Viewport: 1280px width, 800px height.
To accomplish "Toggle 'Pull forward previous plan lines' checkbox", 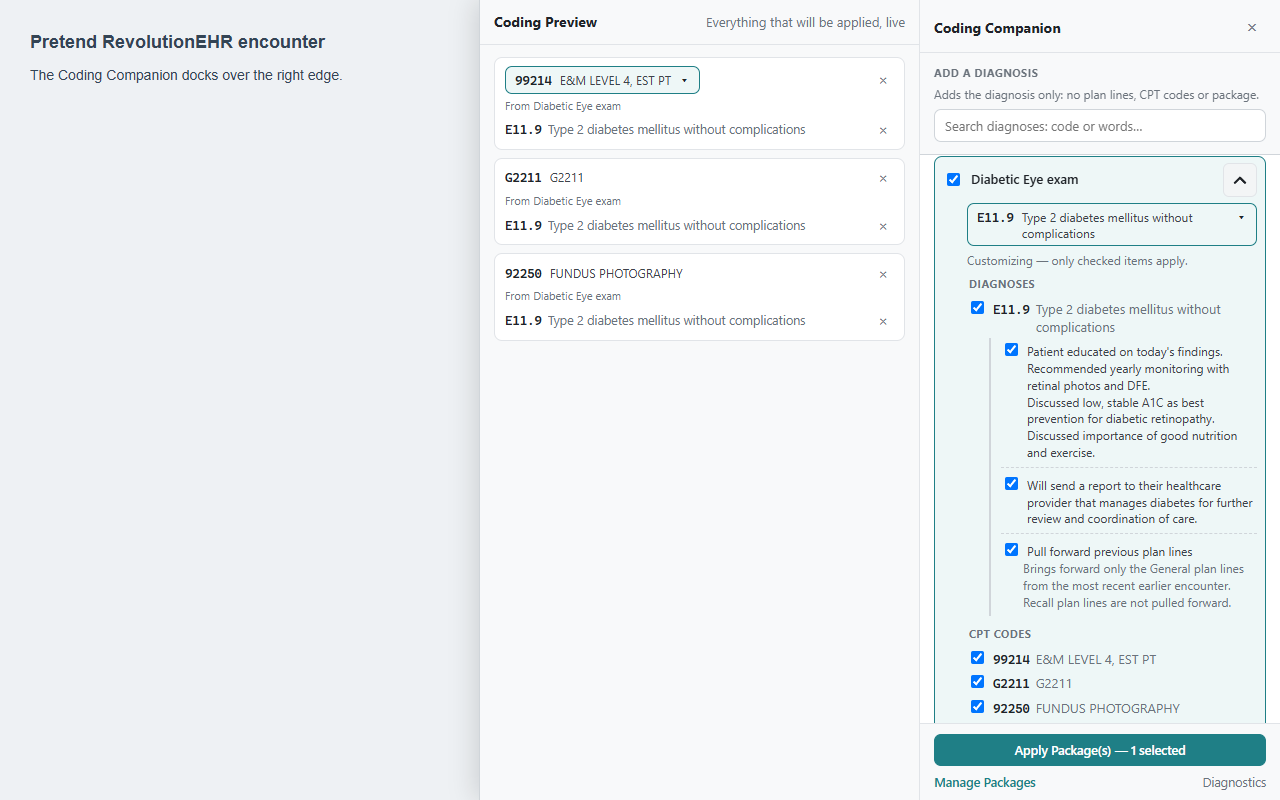I will [1012, 550].
